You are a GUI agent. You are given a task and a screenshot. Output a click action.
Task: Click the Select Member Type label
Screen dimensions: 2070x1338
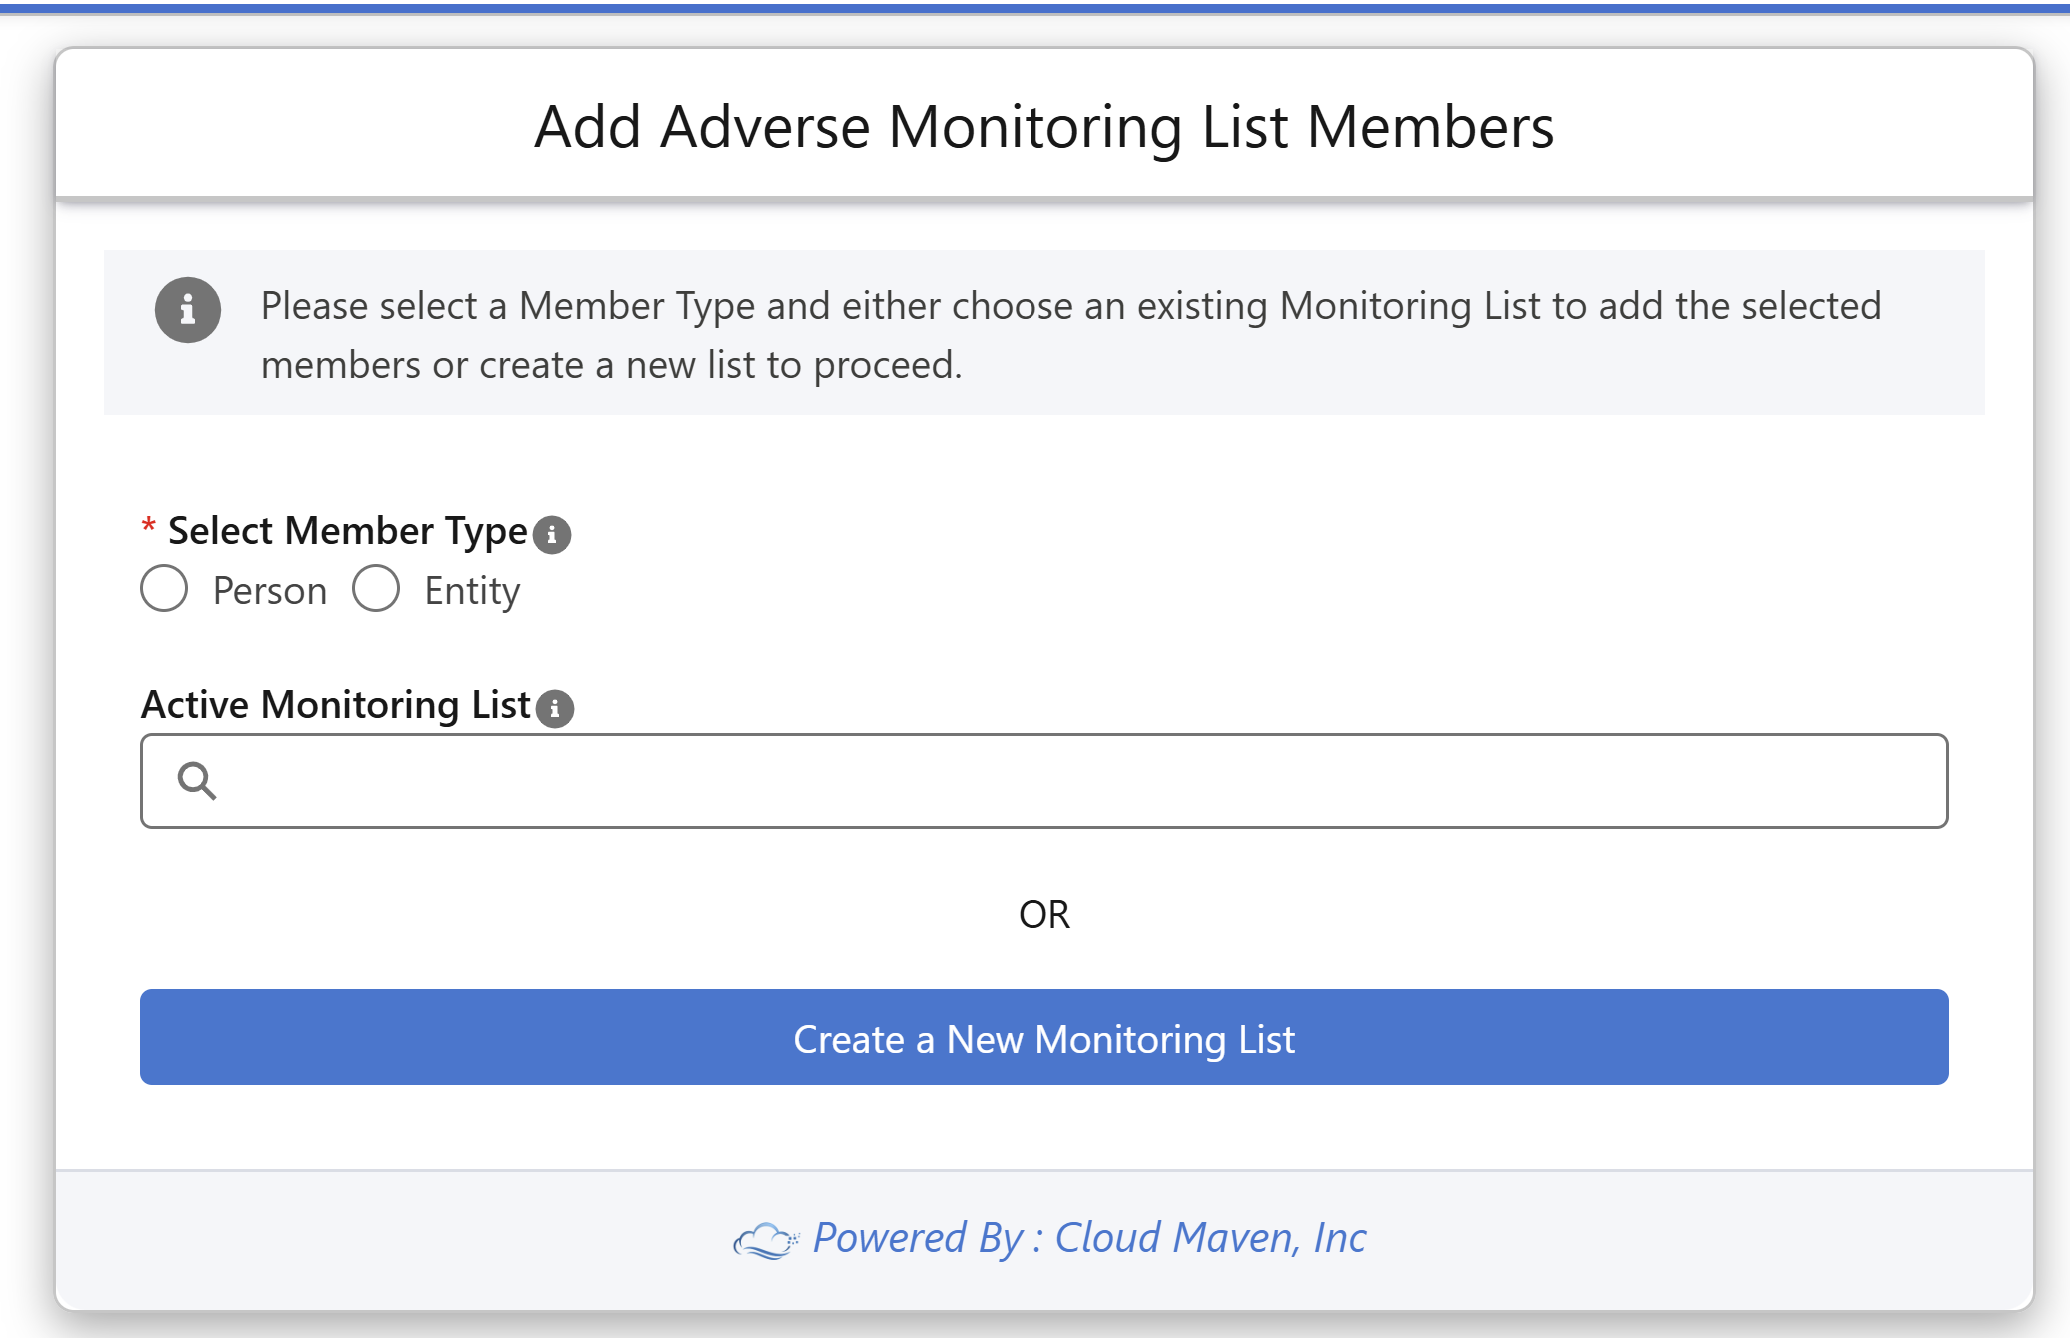point(347,531)
